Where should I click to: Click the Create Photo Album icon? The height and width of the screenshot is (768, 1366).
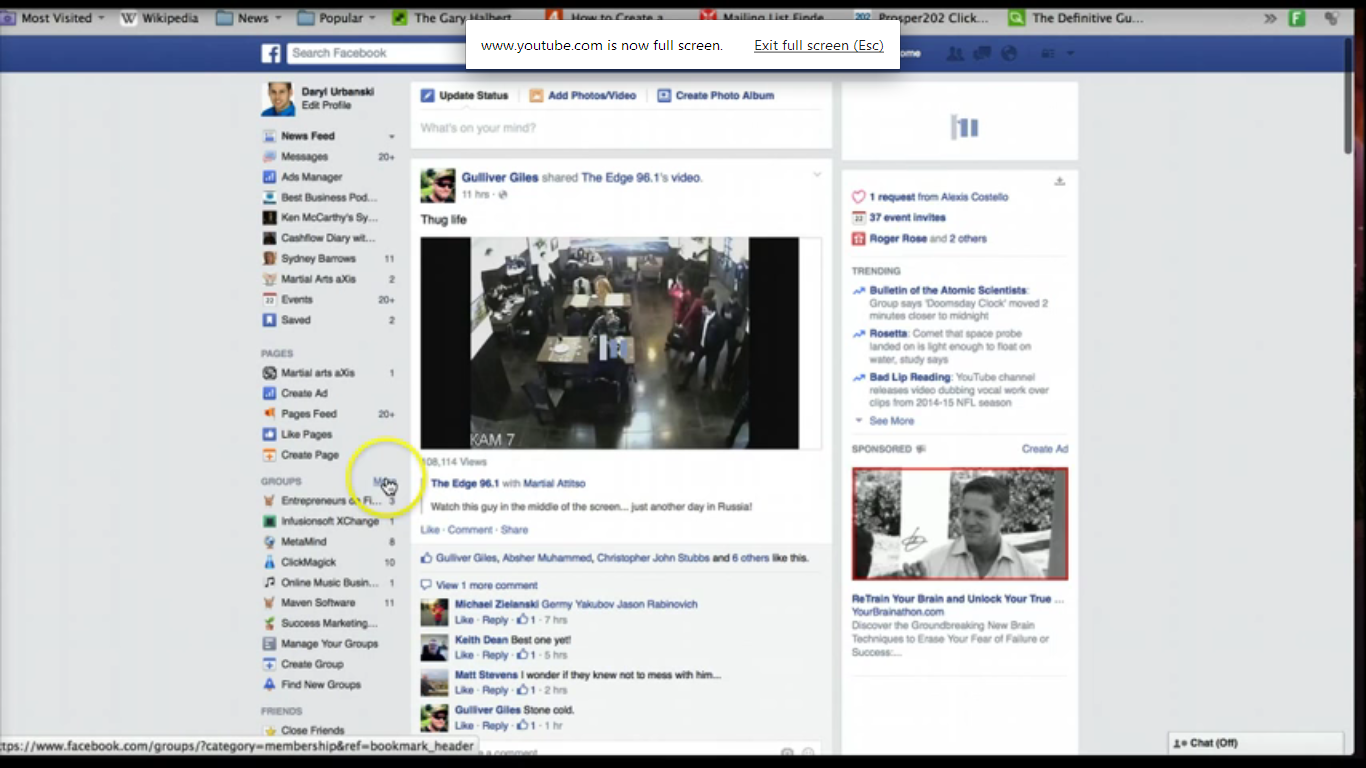pos(664,96)
